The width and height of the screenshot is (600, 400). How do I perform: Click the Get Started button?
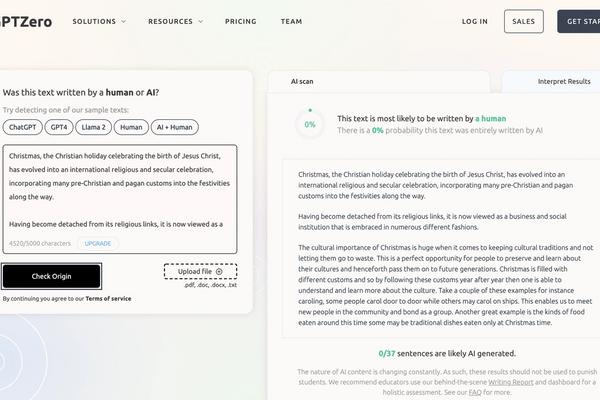[x=579, y=21]
